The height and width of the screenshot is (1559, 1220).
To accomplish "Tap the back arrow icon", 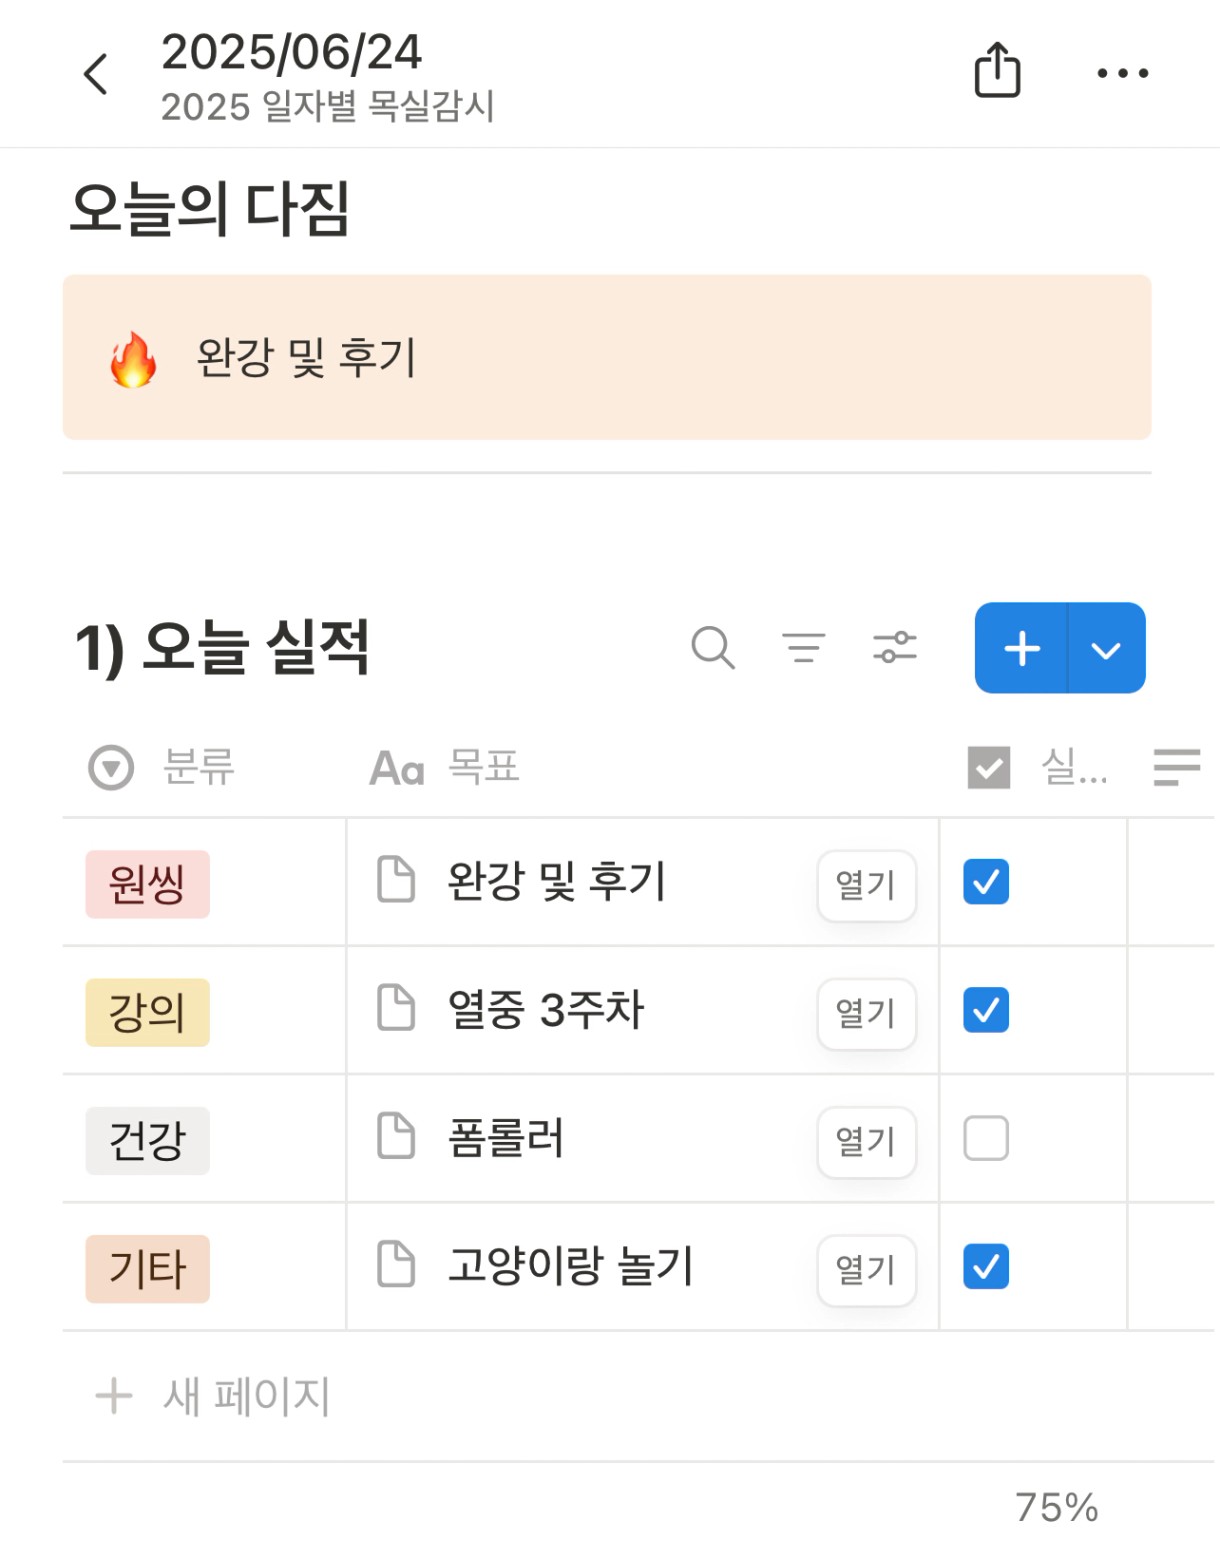I will pos(96,74).
